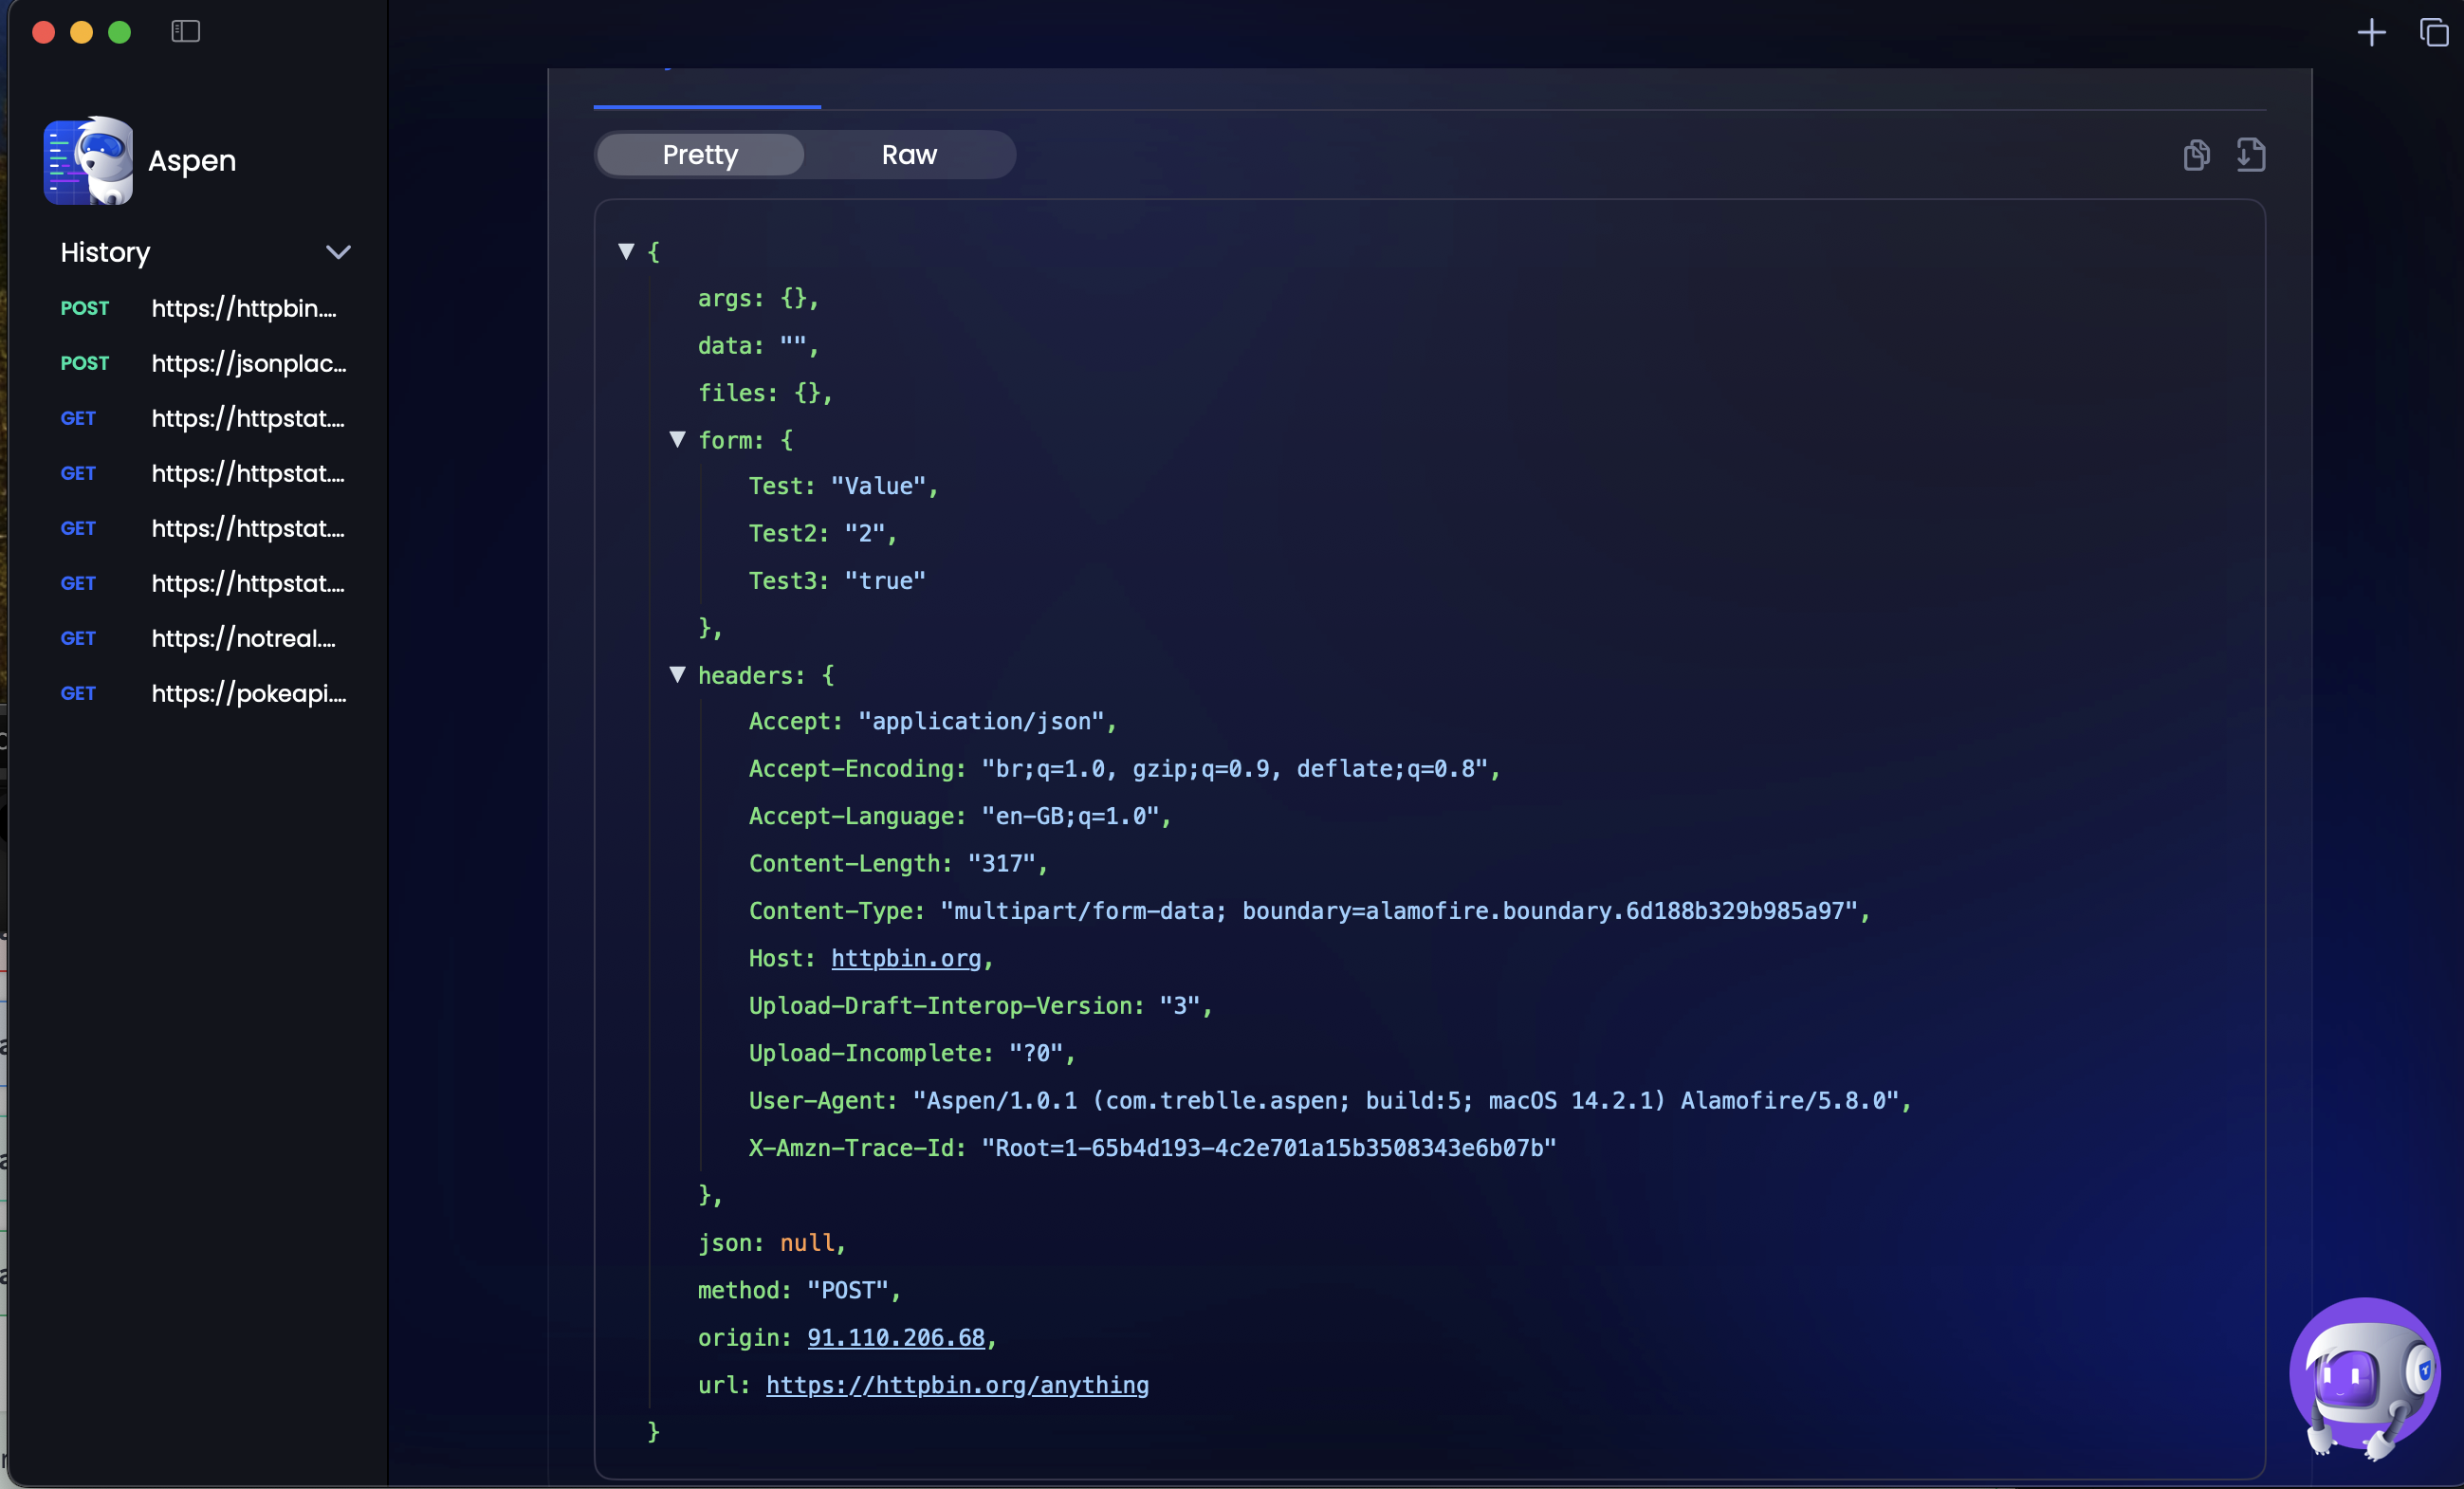
Task: Click the download response icon
Action: click(2250, 156)
